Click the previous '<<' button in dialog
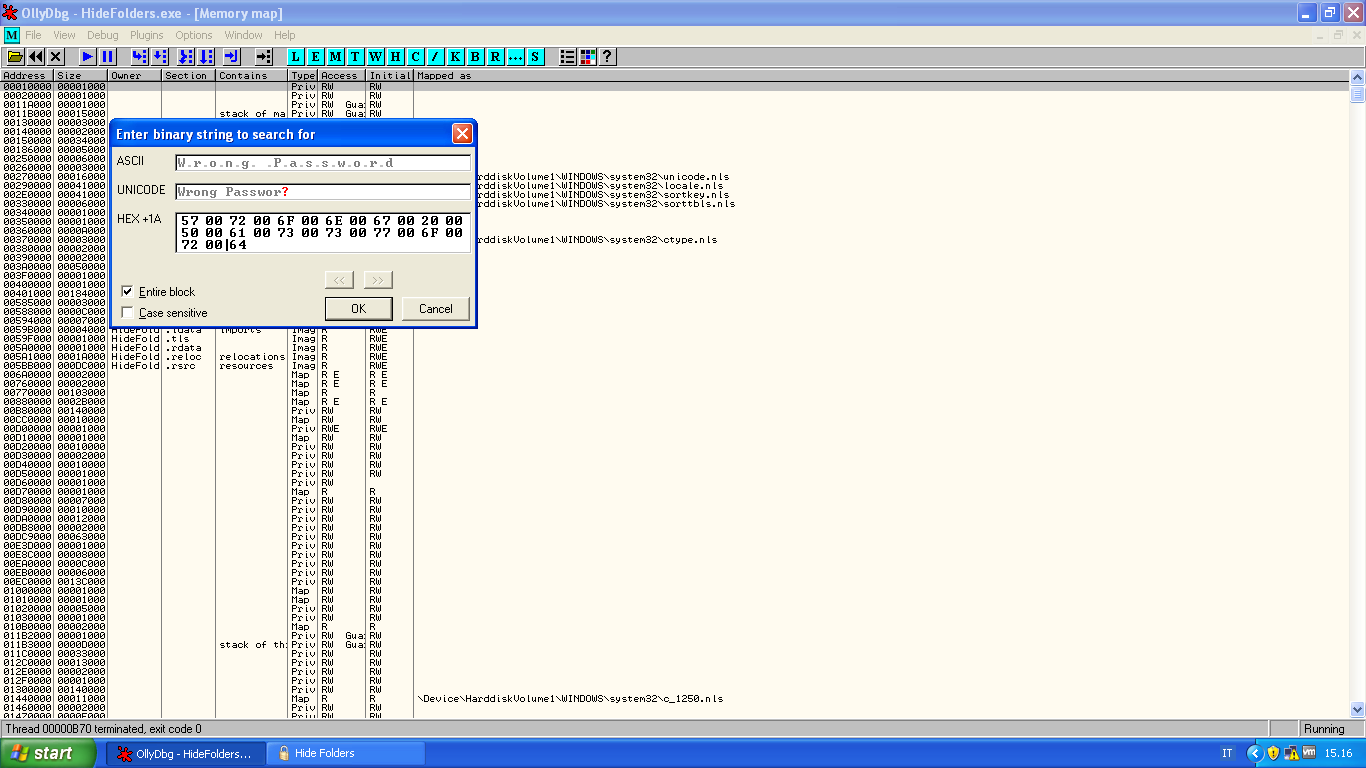Screen dimensions: 1366x768 pyautogui.click(x=339, y=280)
